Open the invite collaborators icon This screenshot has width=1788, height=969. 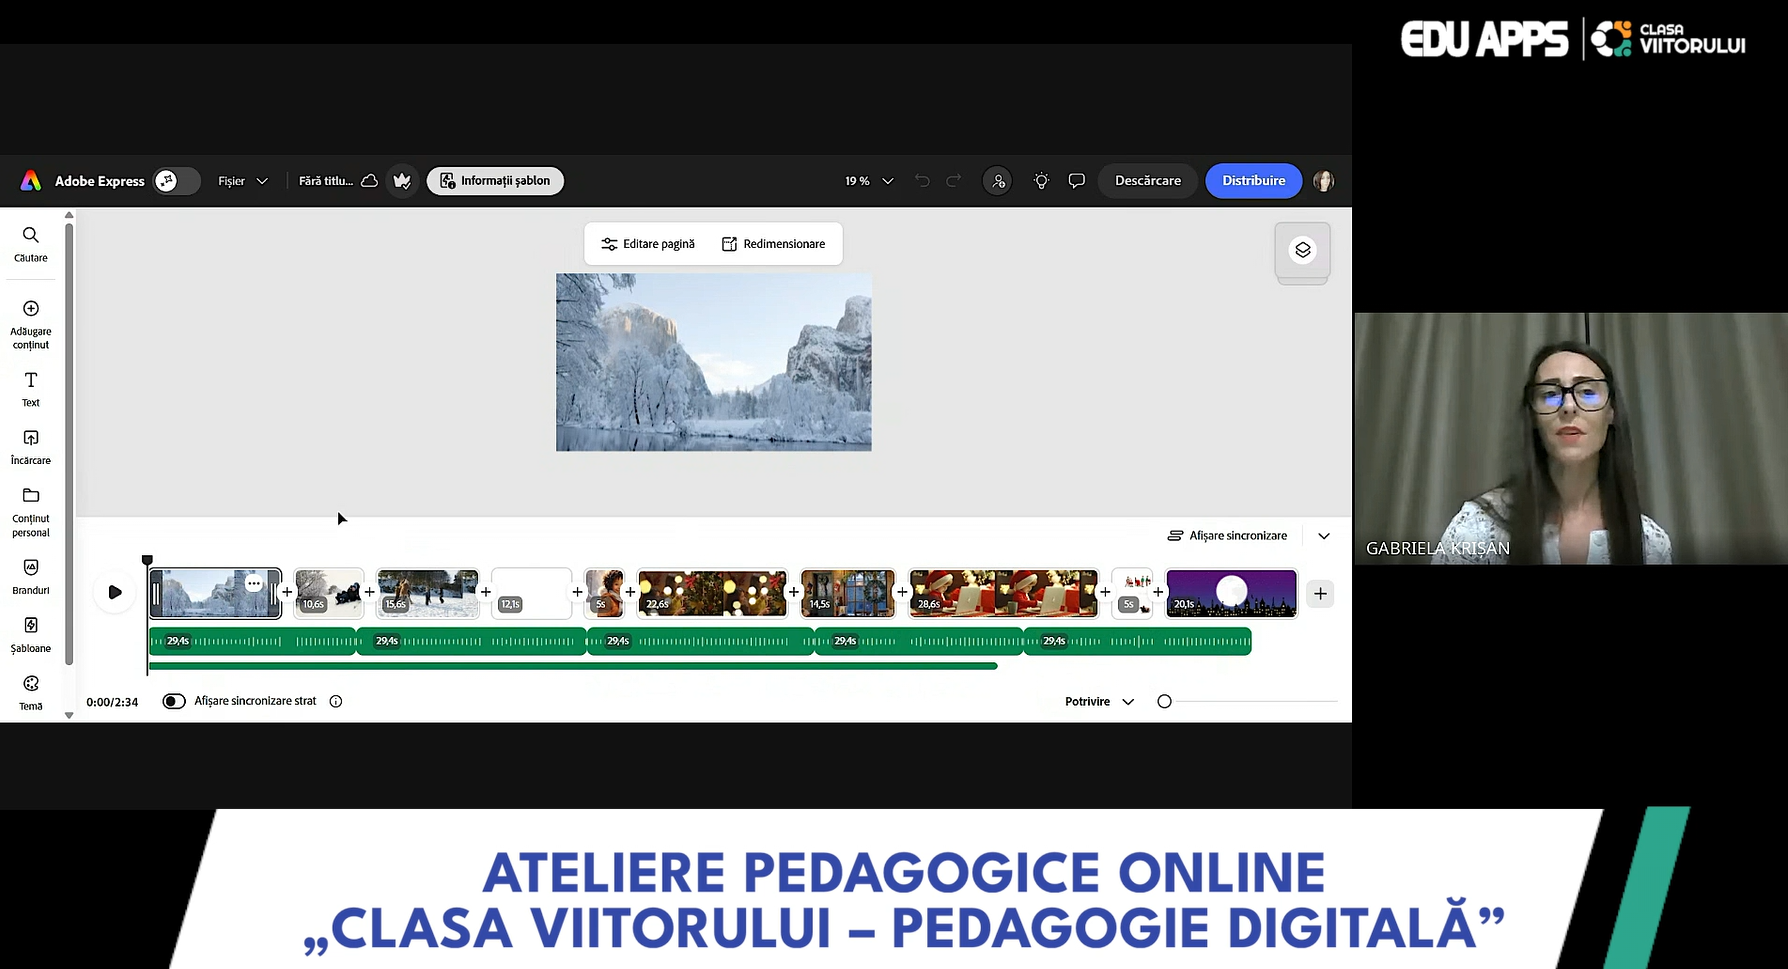(x=997, y=181)
